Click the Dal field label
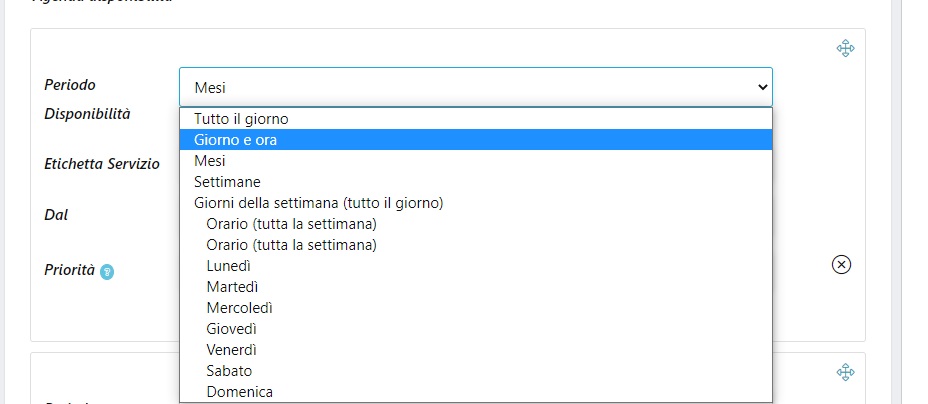The height and width of the screenshot is (404, 928). click(x=56, y=214)
